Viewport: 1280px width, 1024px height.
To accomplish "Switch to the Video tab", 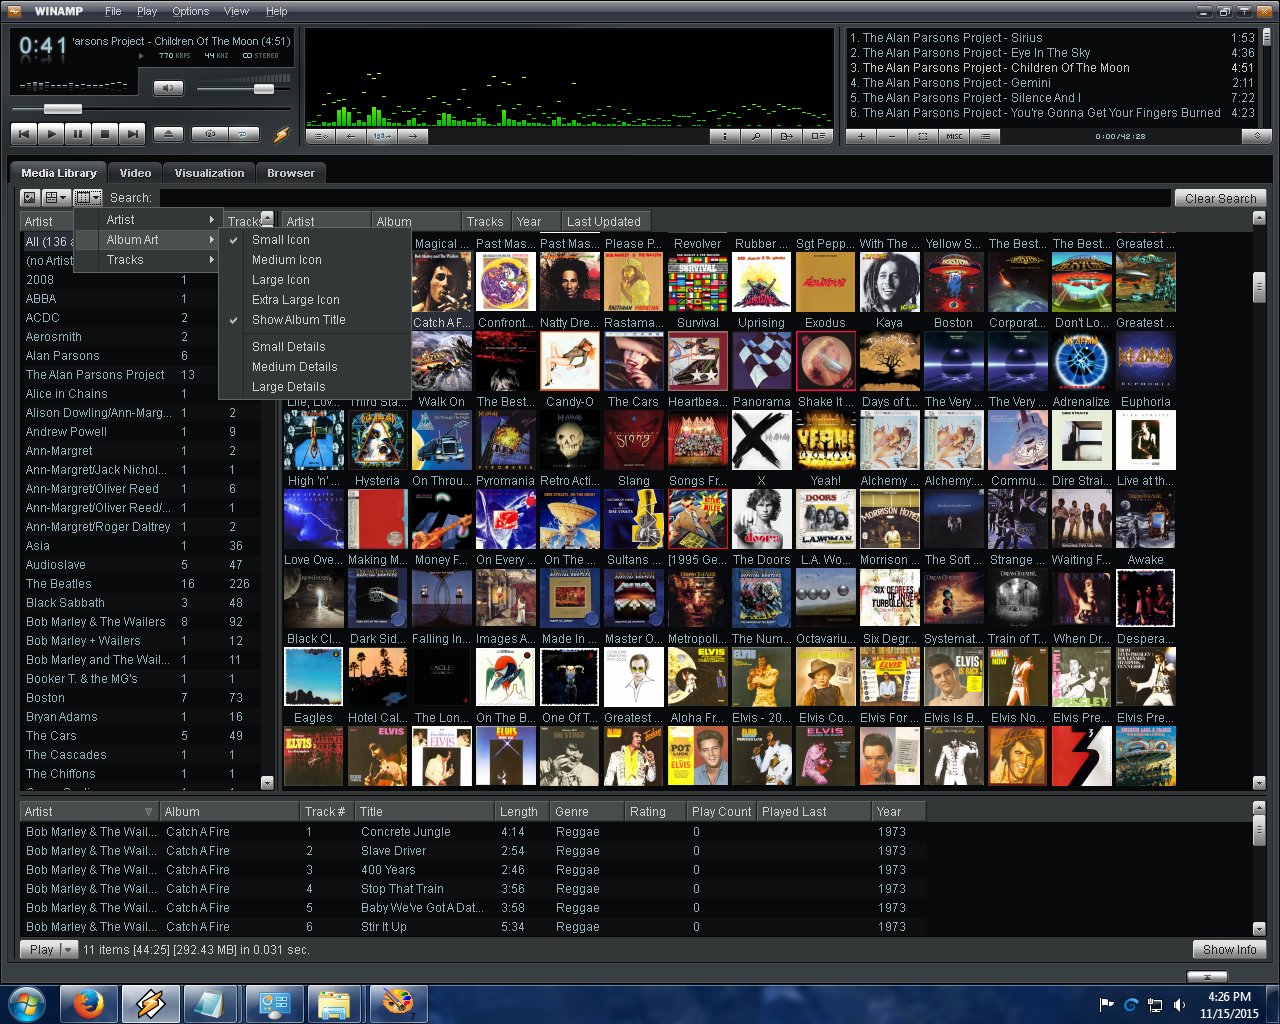I will pos(135,173).
